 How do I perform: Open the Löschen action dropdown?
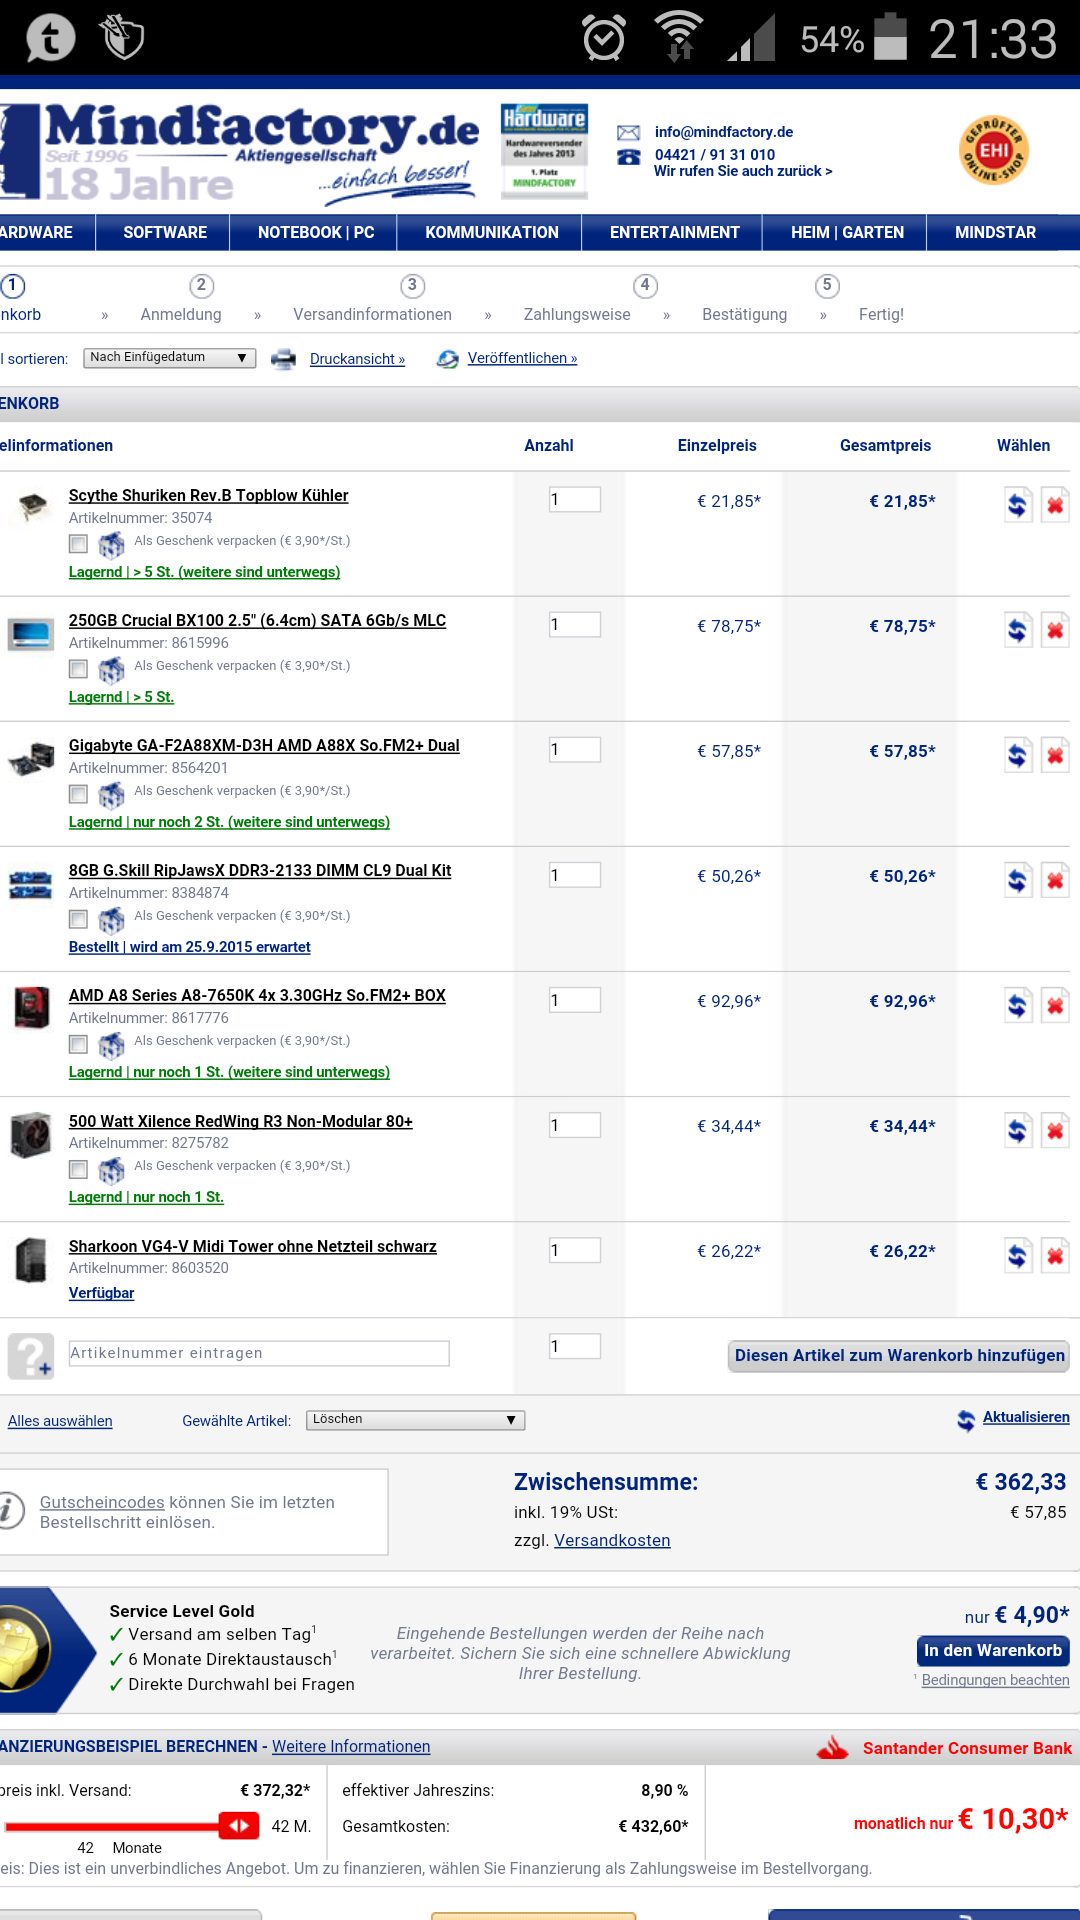coord(415,1420)
